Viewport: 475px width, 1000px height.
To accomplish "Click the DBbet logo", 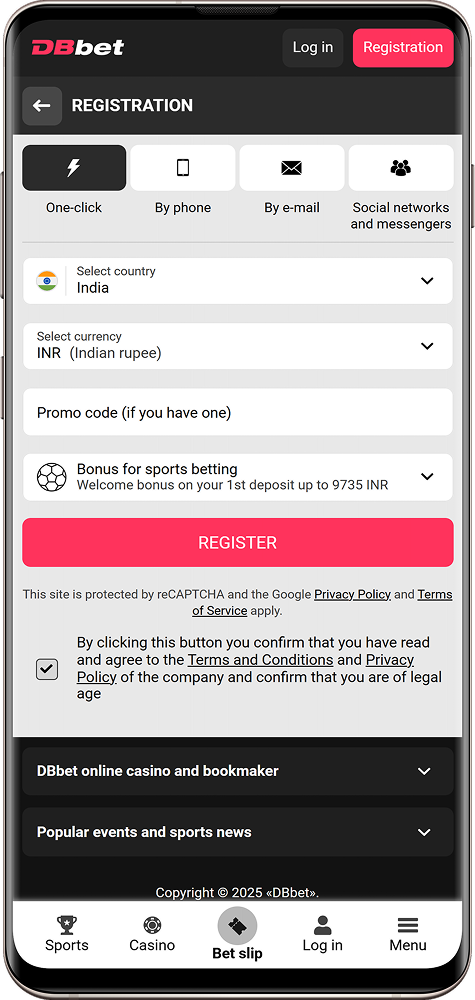I will click(x=78, y=47).
